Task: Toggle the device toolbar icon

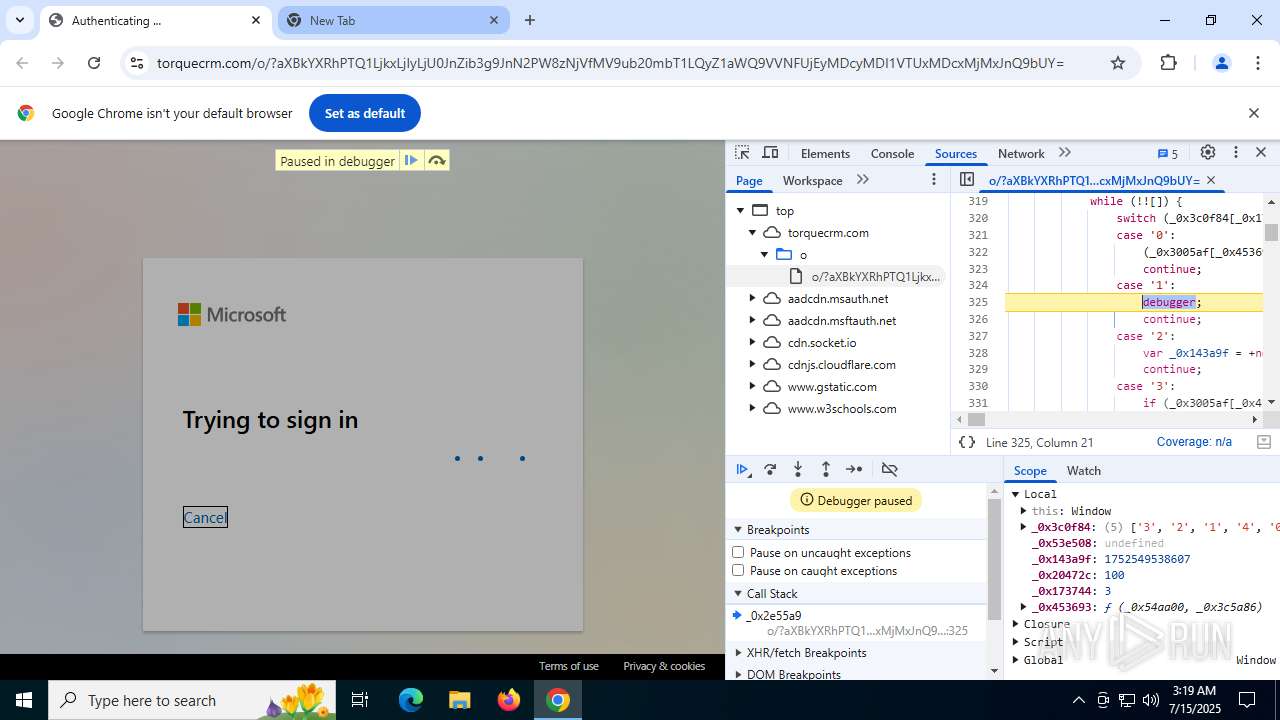Action: tap(770, 153)
